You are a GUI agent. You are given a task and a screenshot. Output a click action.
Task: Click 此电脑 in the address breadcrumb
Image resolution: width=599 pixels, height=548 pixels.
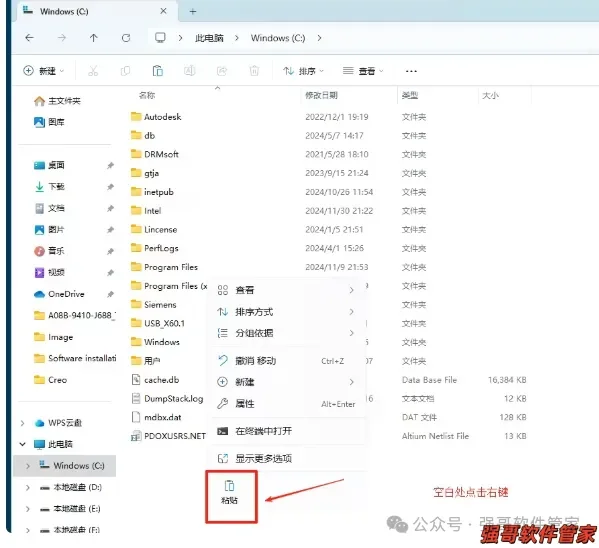pyautogui.click(x=209, y=38)
